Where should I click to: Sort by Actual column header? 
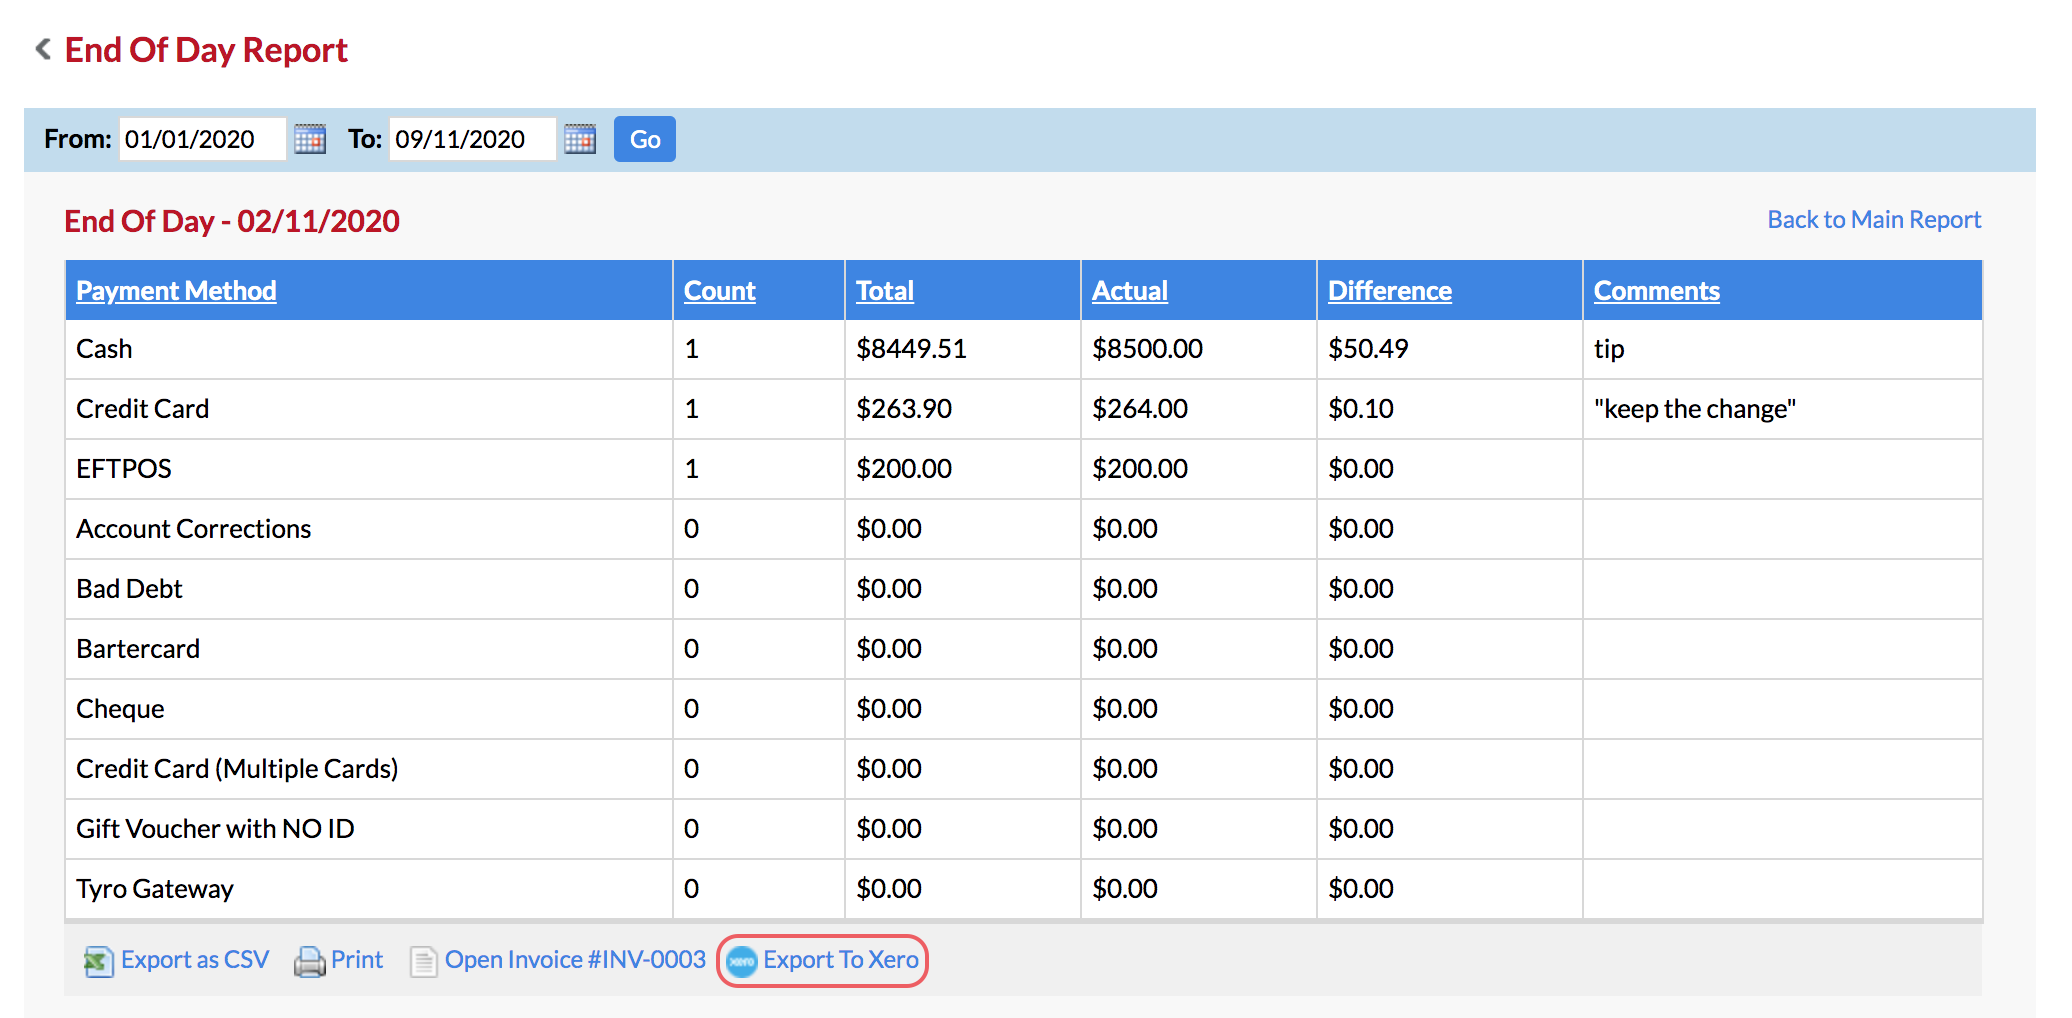(1130, 291)
